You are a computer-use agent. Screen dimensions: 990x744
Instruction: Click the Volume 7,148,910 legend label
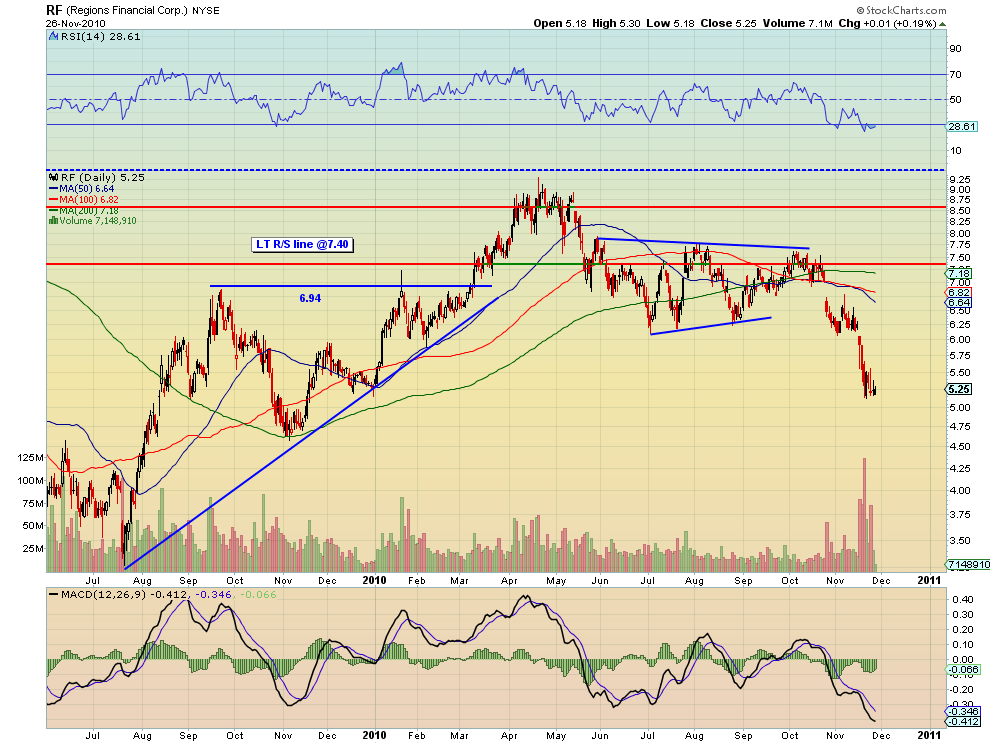point(98,220)
